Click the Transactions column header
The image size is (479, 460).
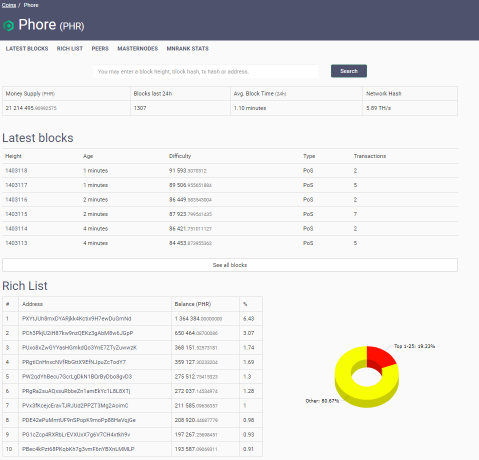click(370, 156)
